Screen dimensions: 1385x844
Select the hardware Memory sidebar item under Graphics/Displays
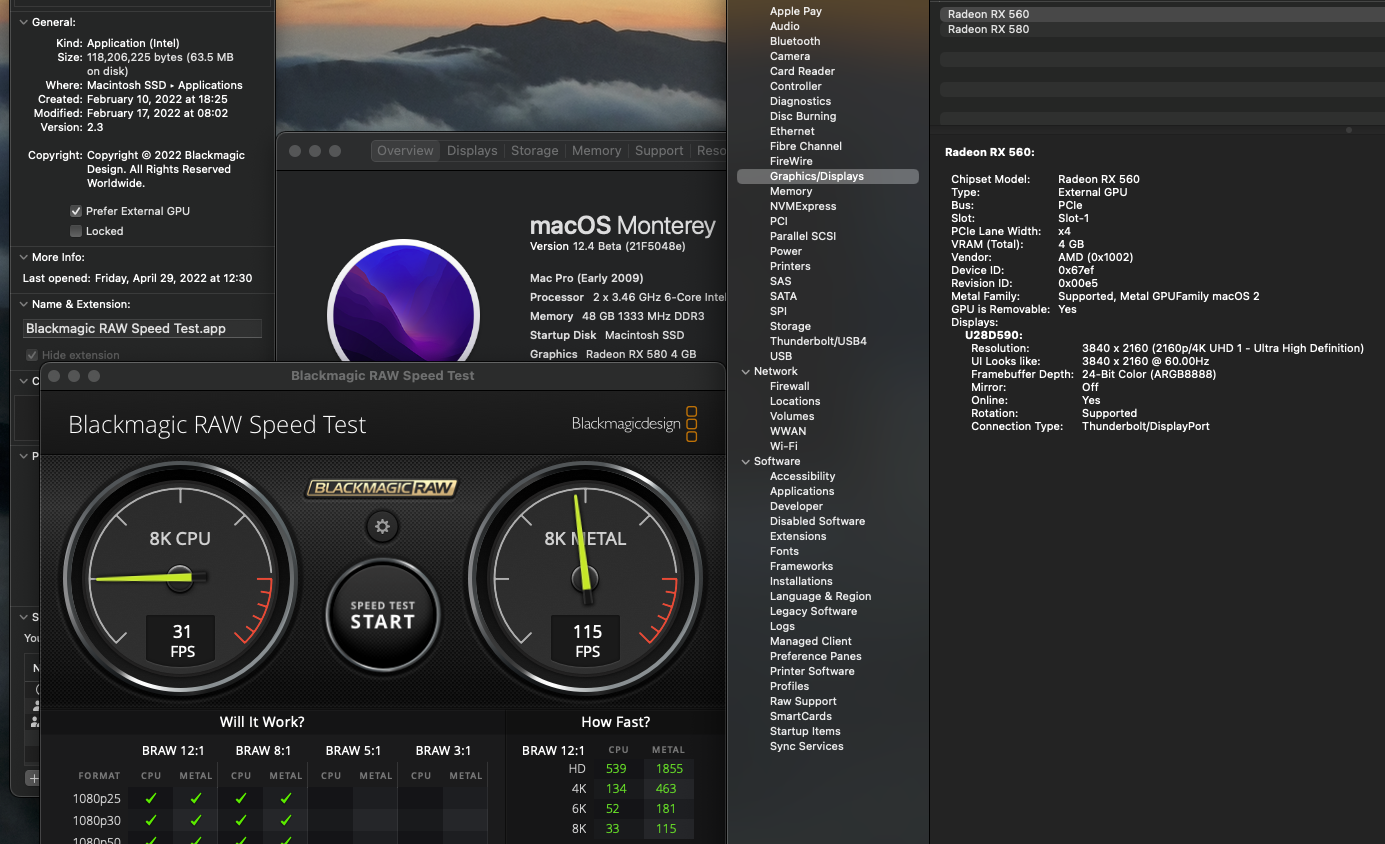tap(791, 191)
